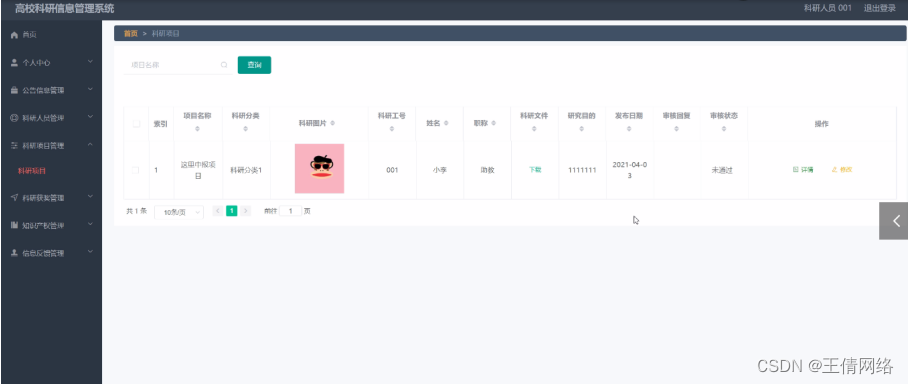The width and height of the screenshot is (909, 384).
Task: Go to previous page in pagination
Action: pyautogui.click(x=218, y=211)
